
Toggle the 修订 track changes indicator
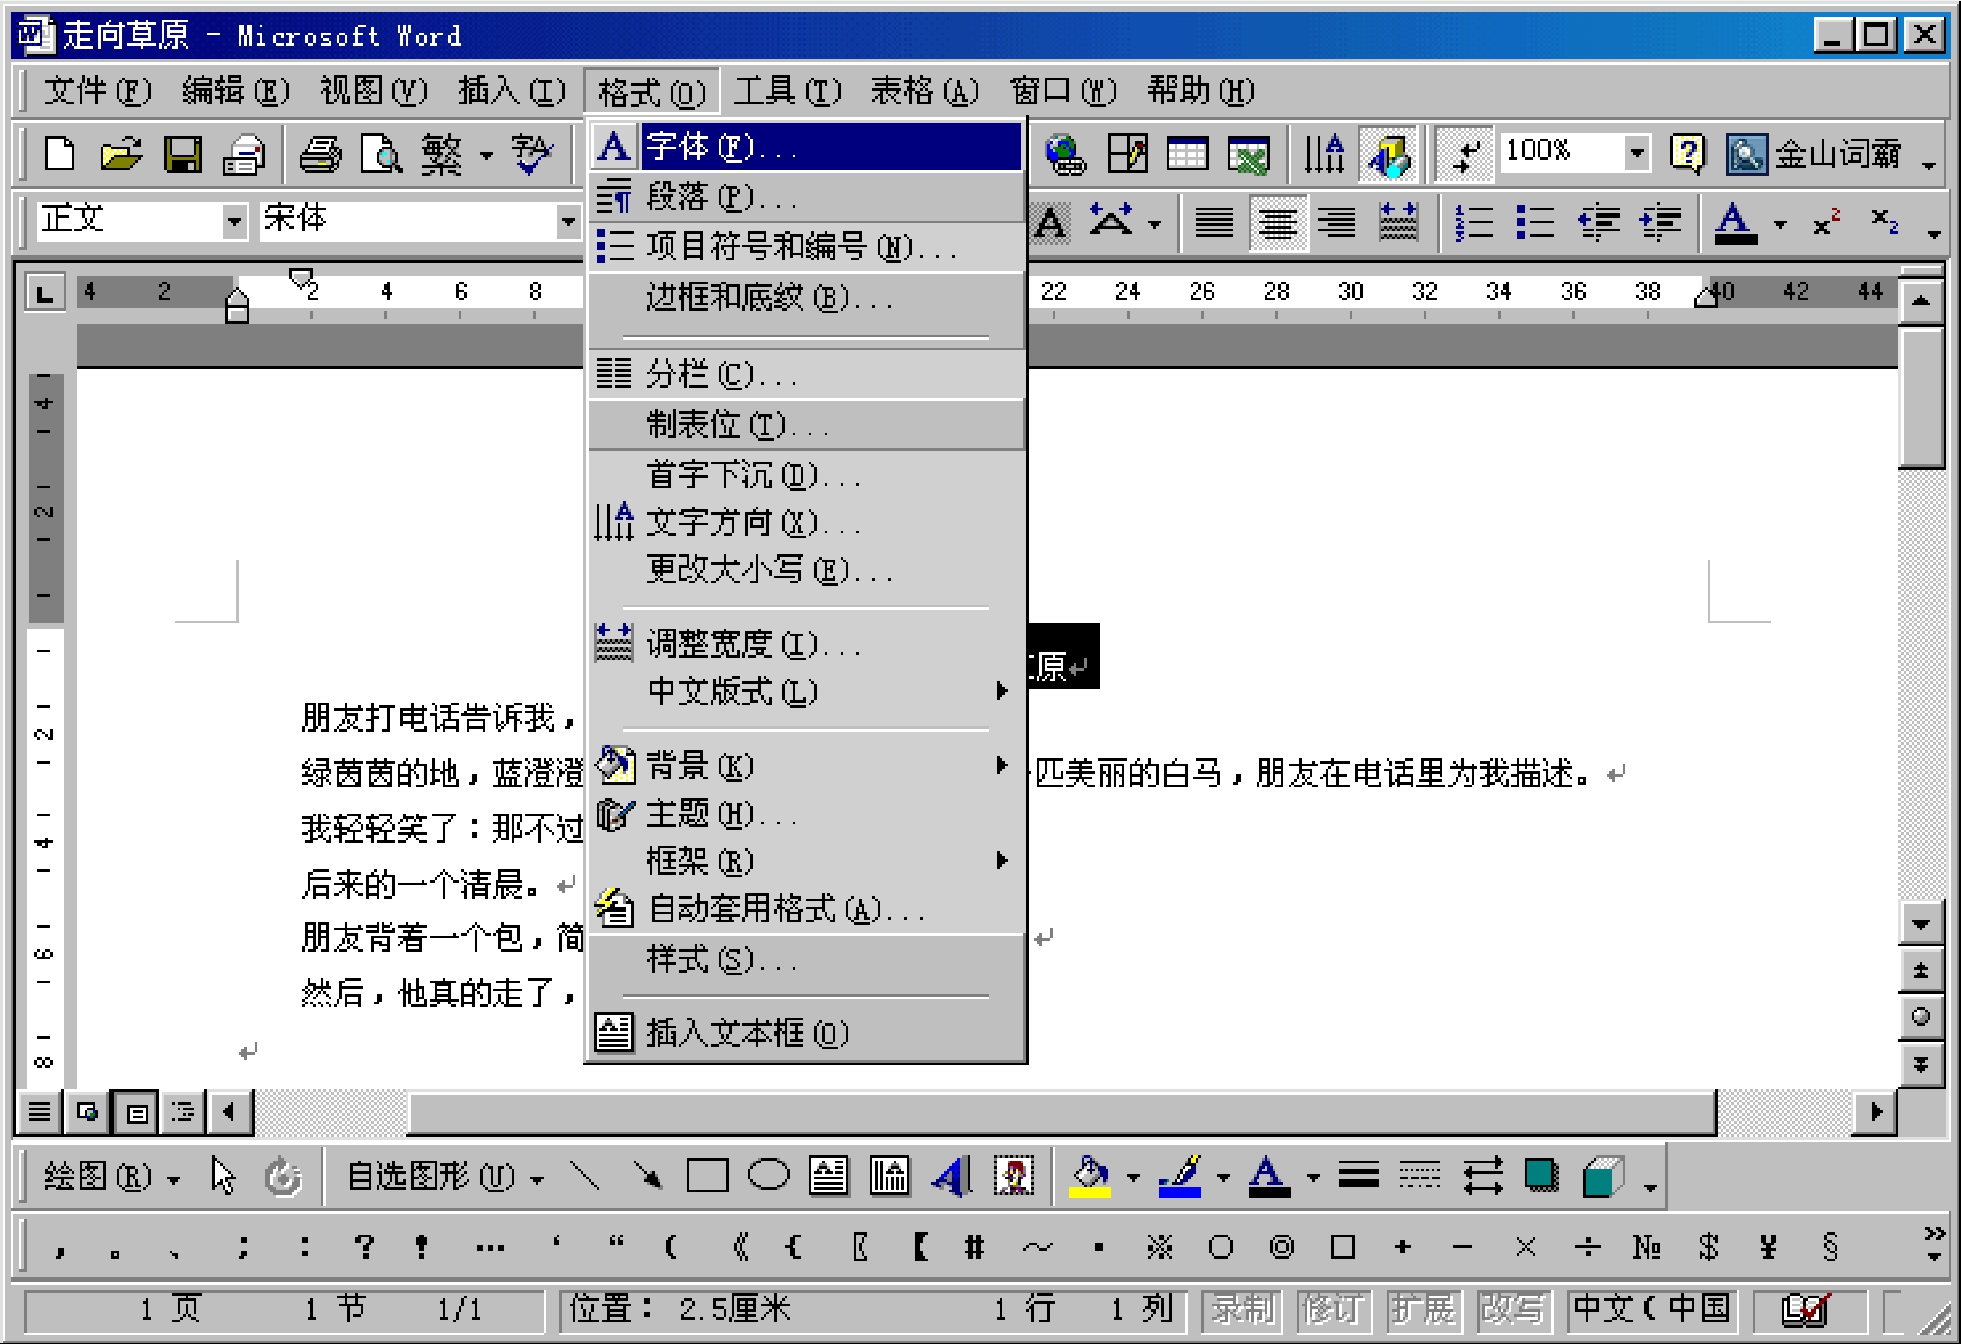point(1331,1308)
